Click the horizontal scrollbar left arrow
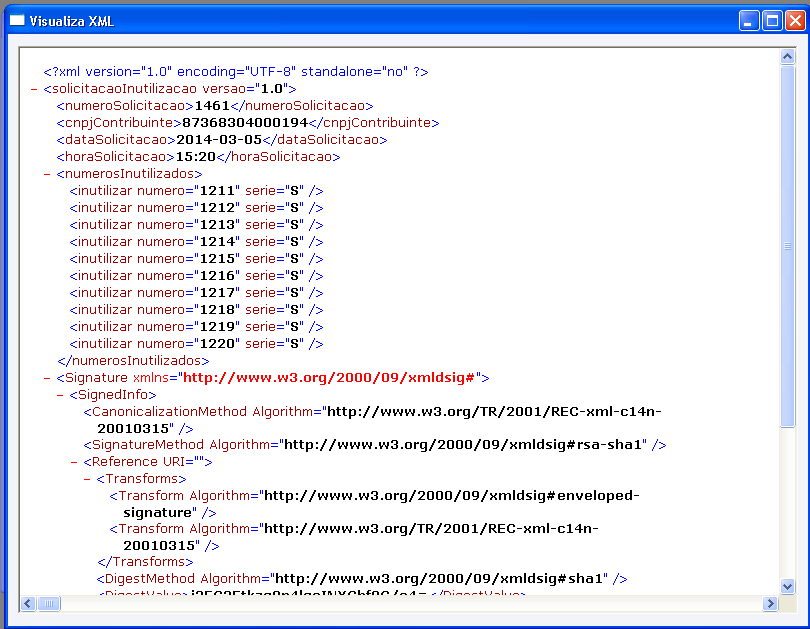Viewport: 810px width, 629px height. tap(28, 603)
